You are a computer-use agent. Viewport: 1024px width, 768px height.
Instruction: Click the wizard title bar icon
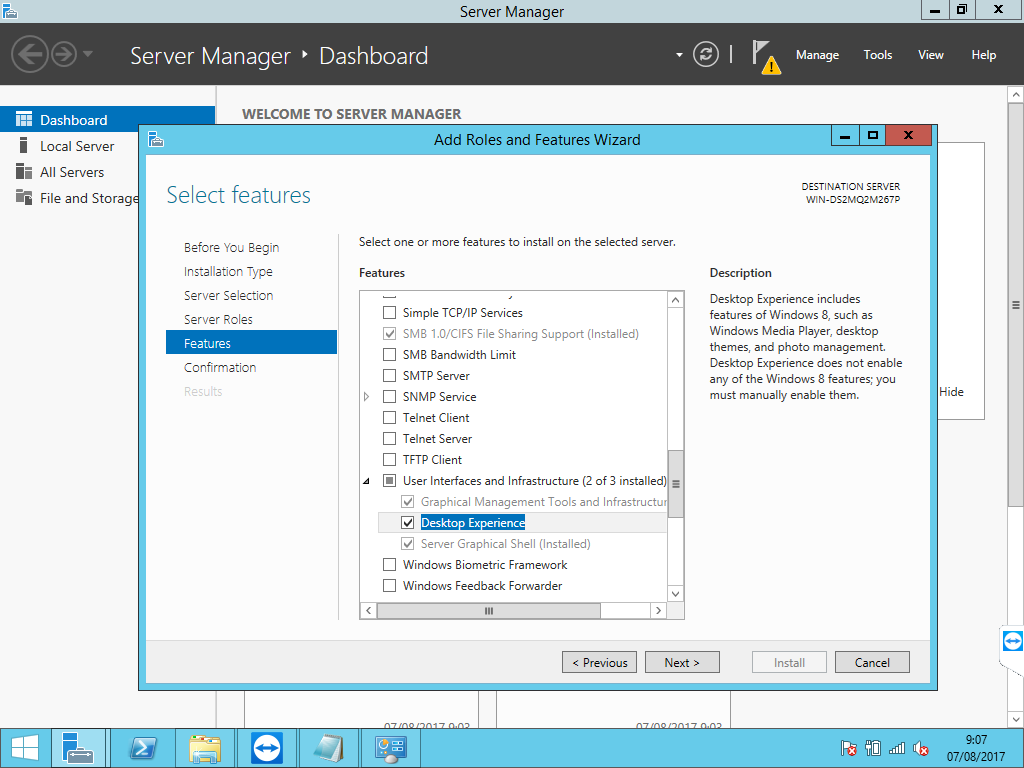(x=155, y=139)
